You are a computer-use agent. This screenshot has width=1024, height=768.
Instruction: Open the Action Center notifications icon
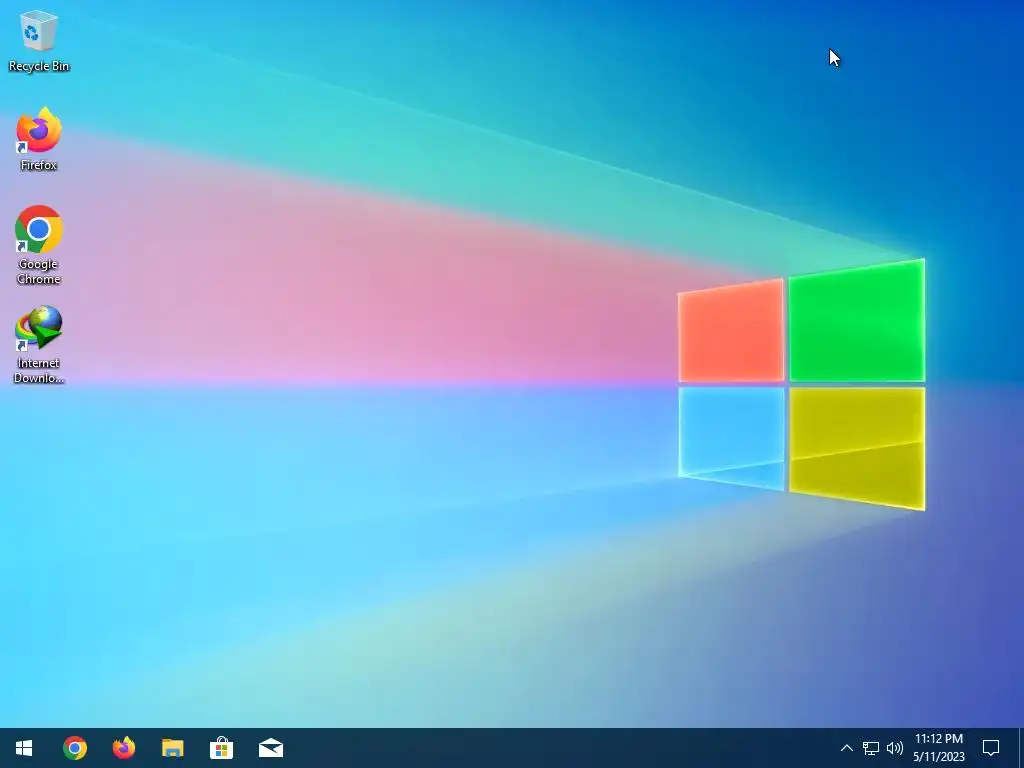click(991, 748)
